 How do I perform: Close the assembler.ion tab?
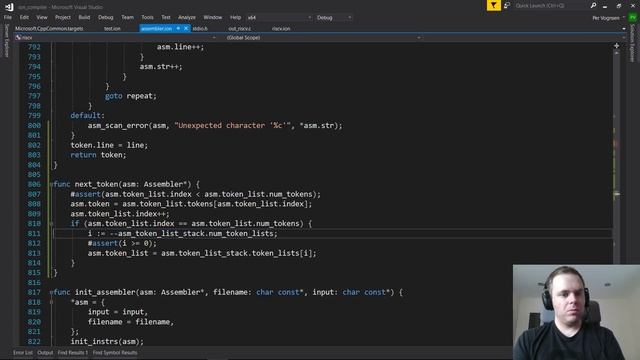pos(186,29)
